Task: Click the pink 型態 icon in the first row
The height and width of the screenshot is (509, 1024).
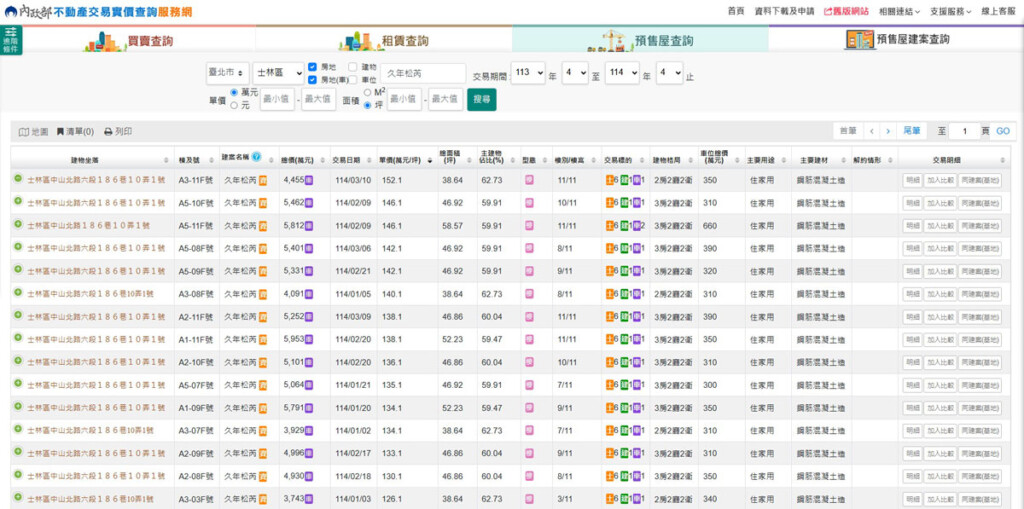Action: click(x=529, y=180)
